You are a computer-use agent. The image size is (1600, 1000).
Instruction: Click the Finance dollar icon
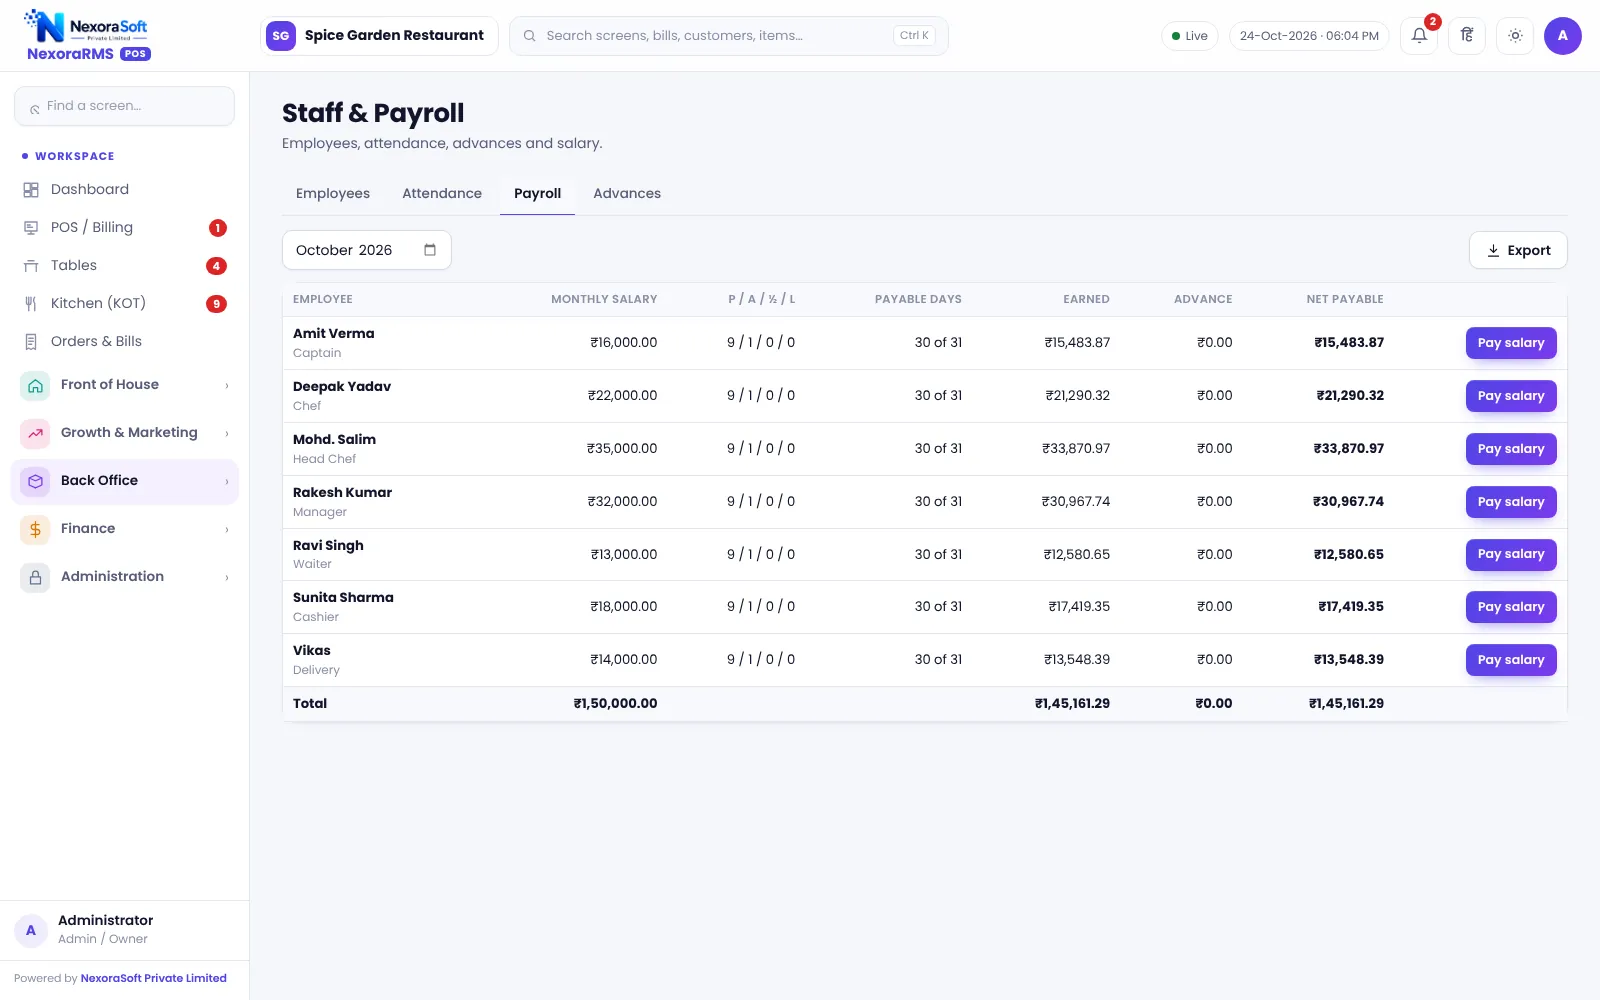point(35,529)
